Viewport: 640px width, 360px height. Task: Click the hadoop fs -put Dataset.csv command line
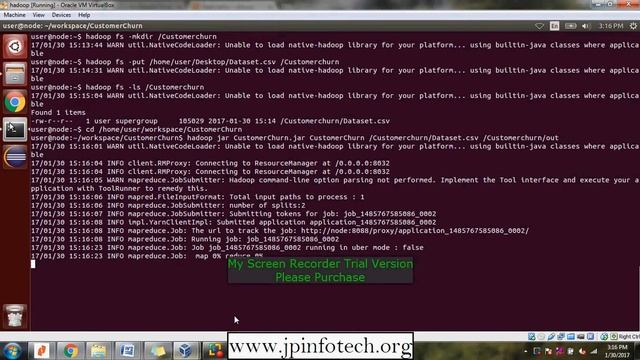click(212, 62)
